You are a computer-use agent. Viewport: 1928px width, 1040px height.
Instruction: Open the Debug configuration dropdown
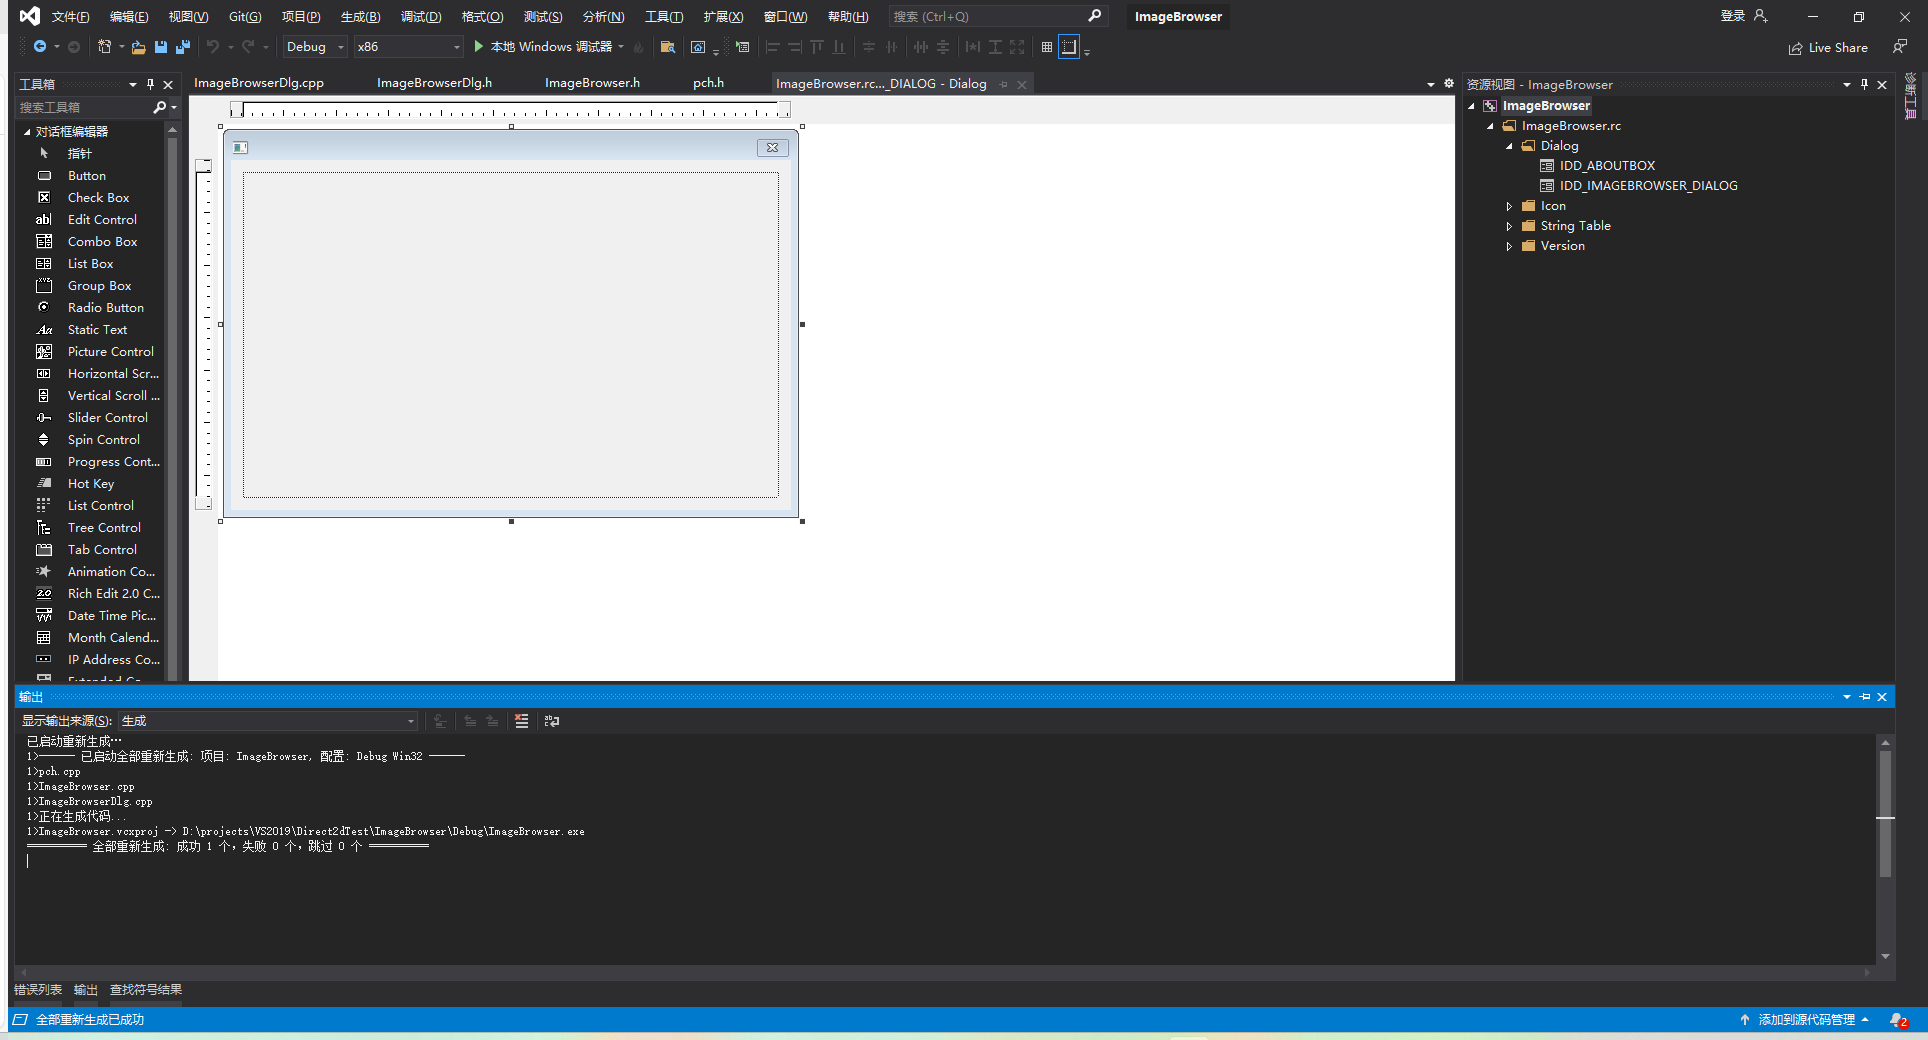coord(315,47)
